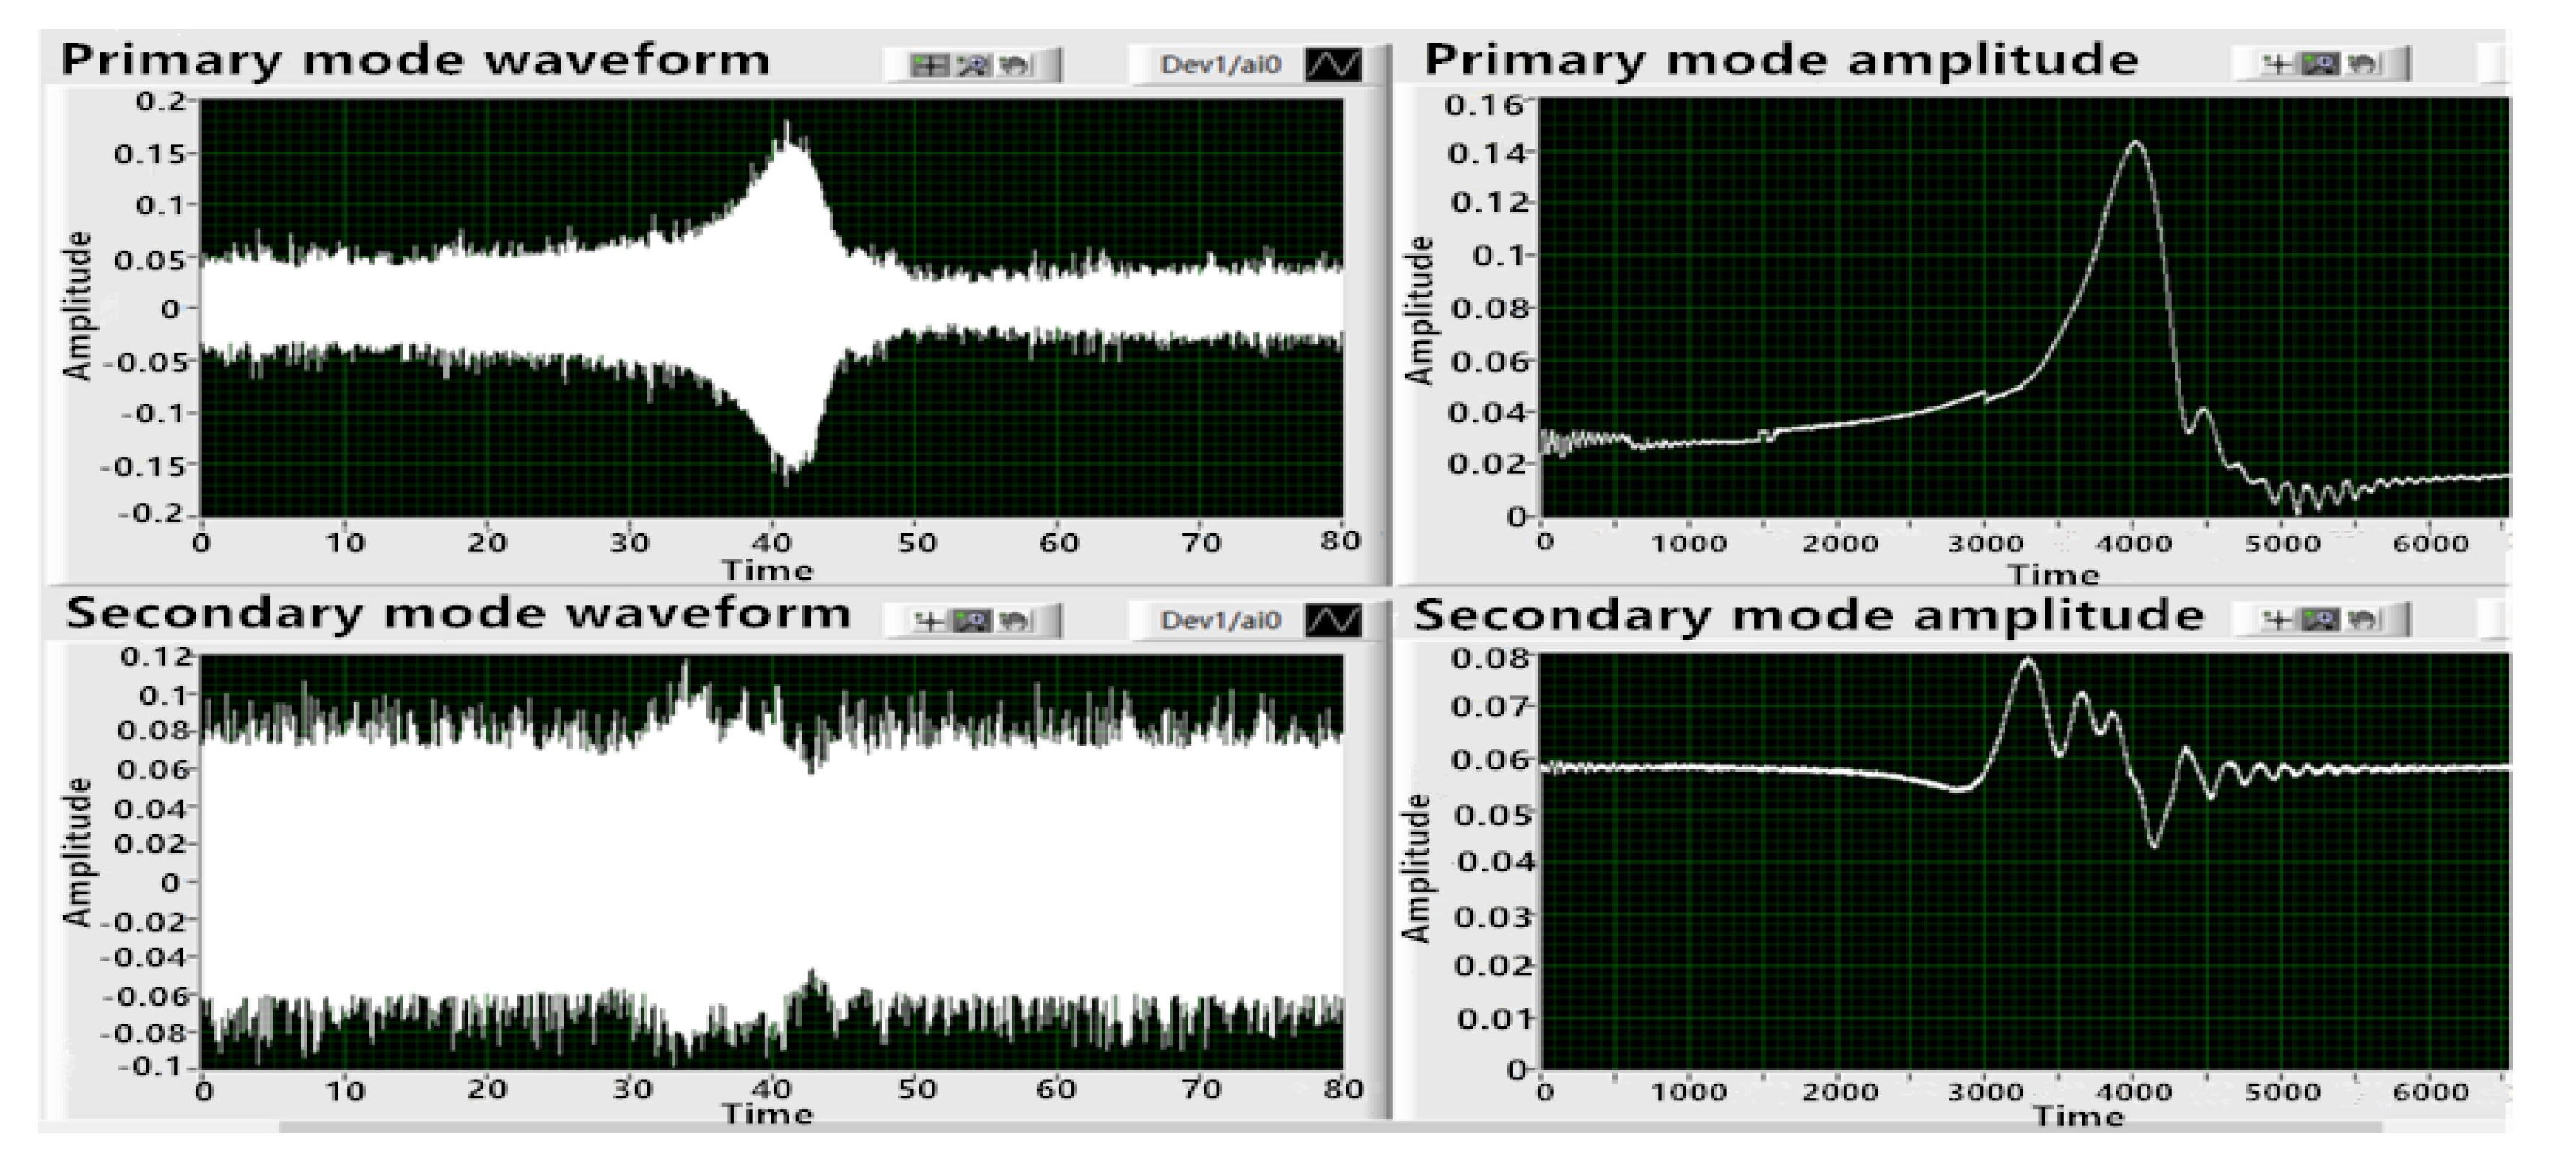Viewport: 2576px width, 1173px height.
Task: Click Amplitude axis label on Primary waveform
Action: [x=77, y=306]
